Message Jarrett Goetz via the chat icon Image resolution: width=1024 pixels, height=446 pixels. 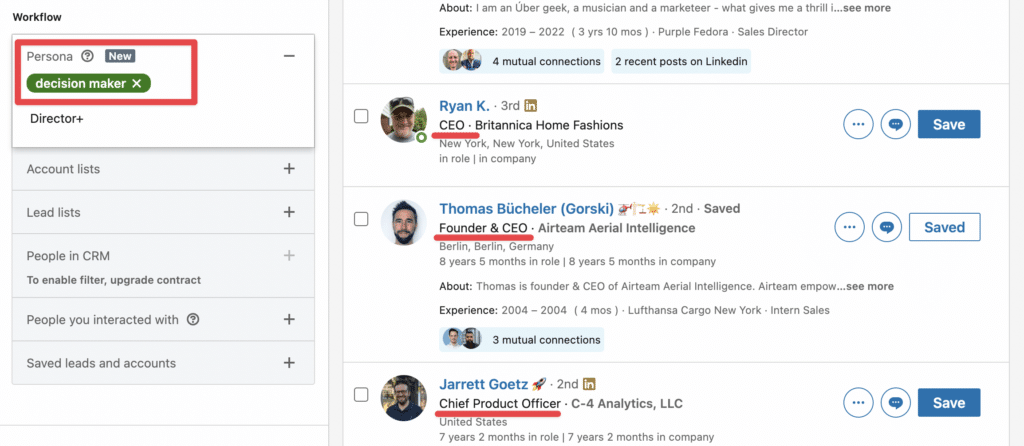[x=895, y=402]
